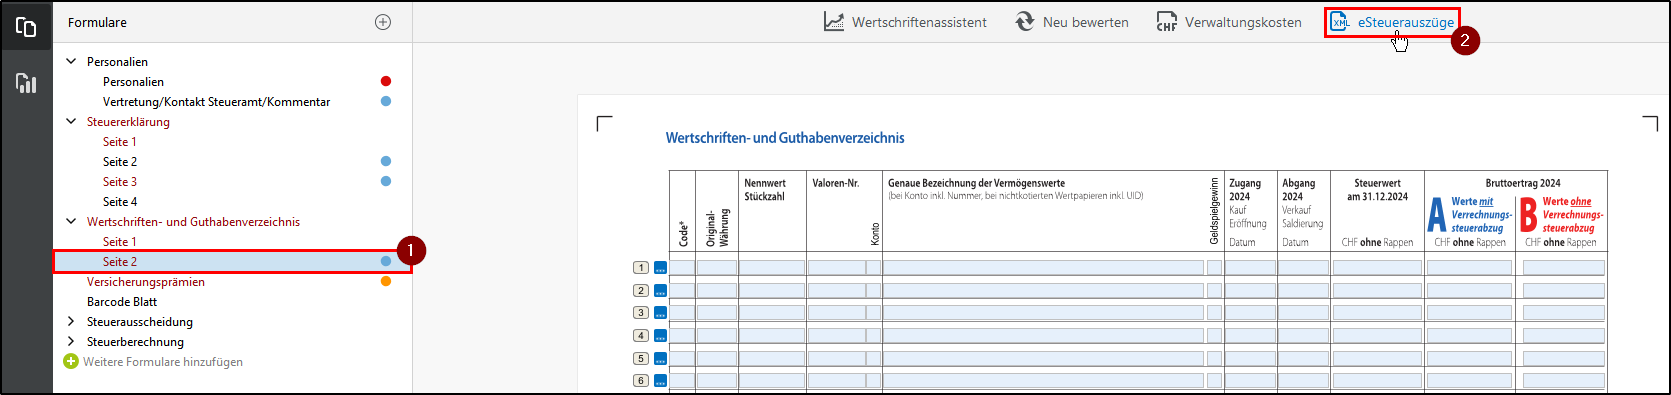Open the Barcode Blatt form

coord(122,301)
